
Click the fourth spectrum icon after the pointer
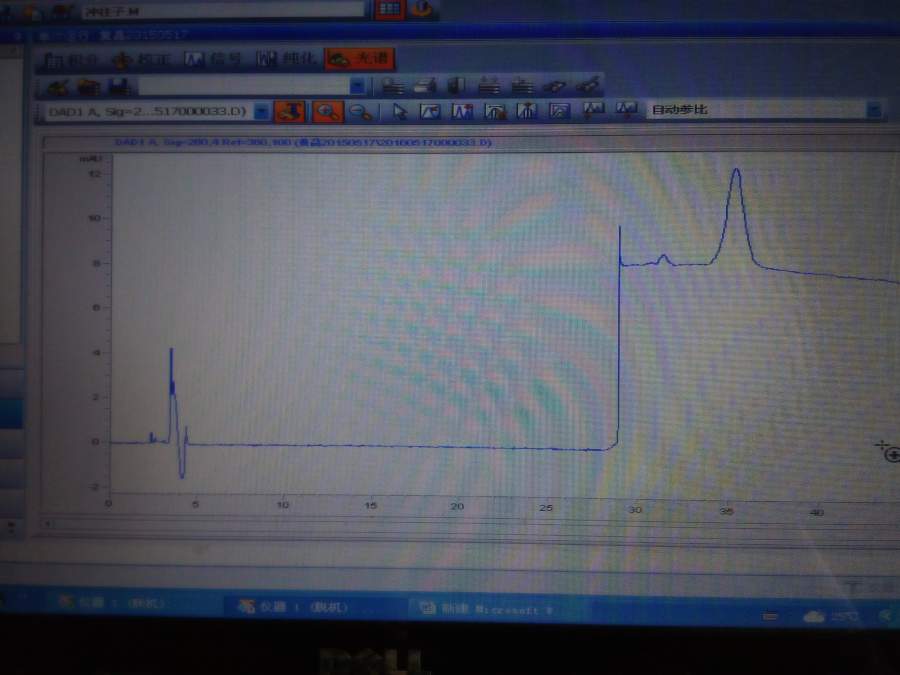click(527, 110)
